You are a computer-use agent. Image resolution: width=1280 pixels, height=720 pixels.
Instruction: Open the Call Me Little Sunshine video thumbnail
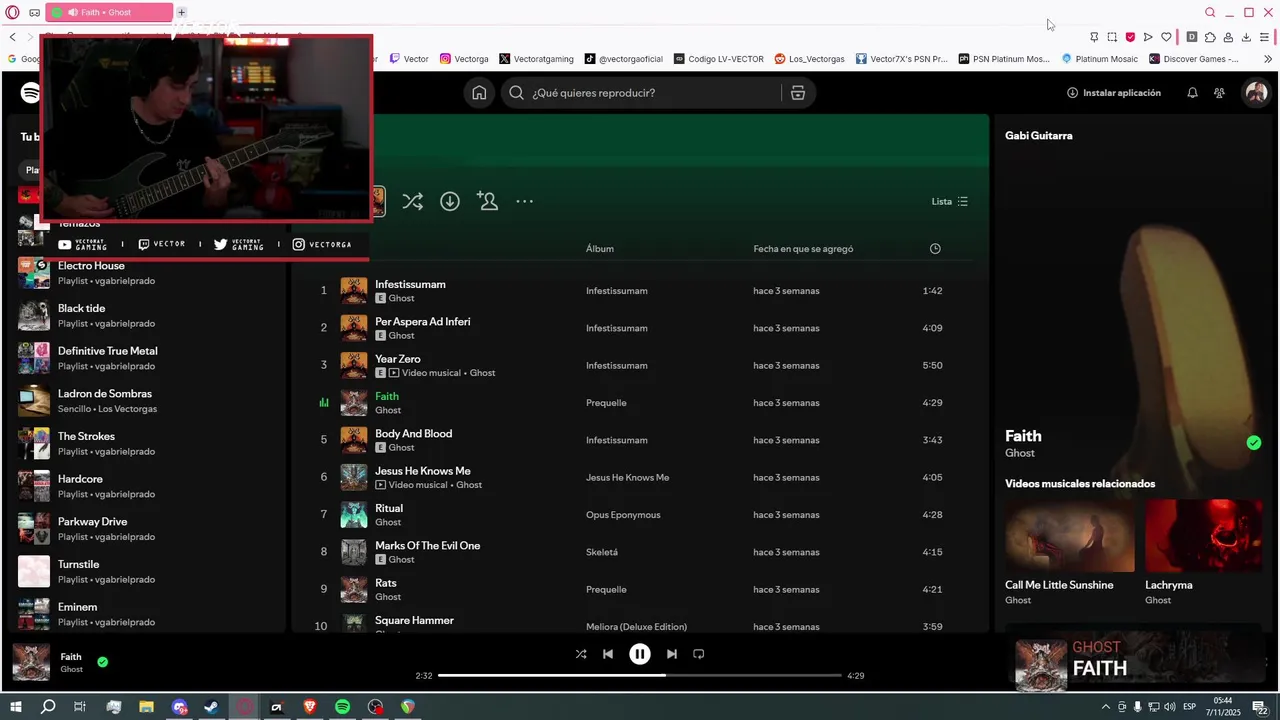pos(1069,536)
